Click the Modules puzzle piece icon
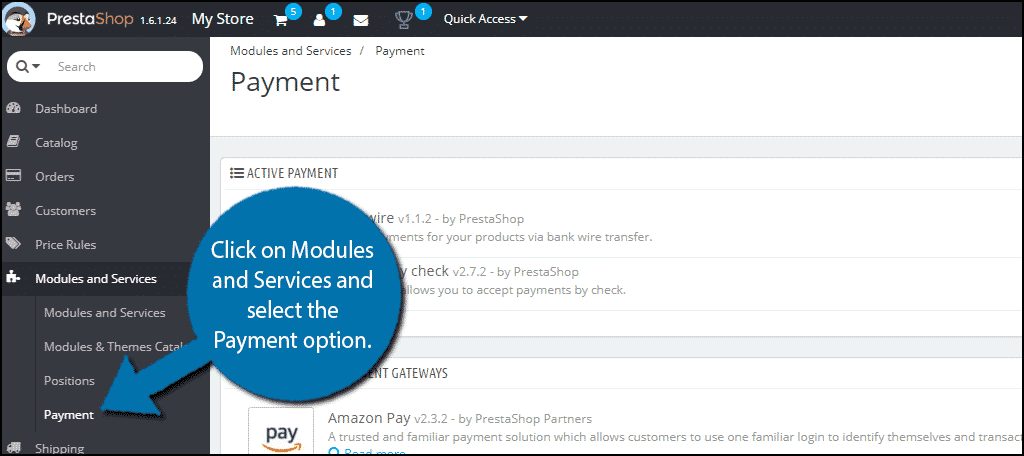 coord(14,278)
